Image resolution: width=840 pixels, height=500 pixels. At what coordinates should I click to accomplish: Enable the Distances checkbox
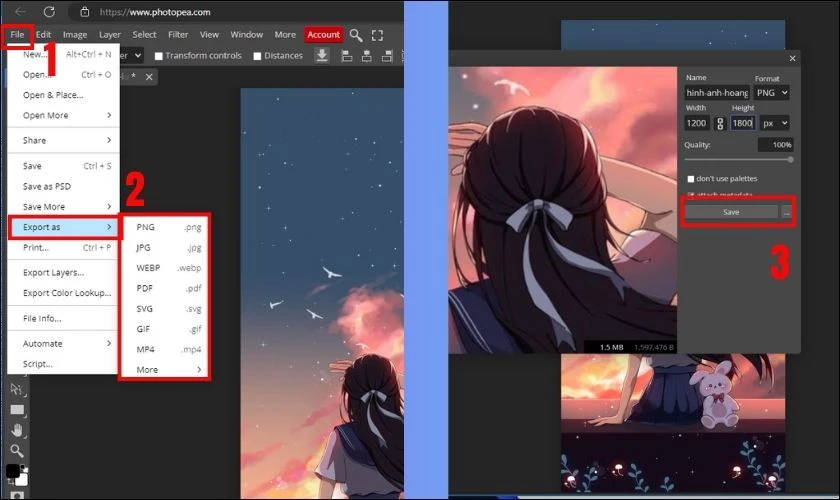(257, 56)
